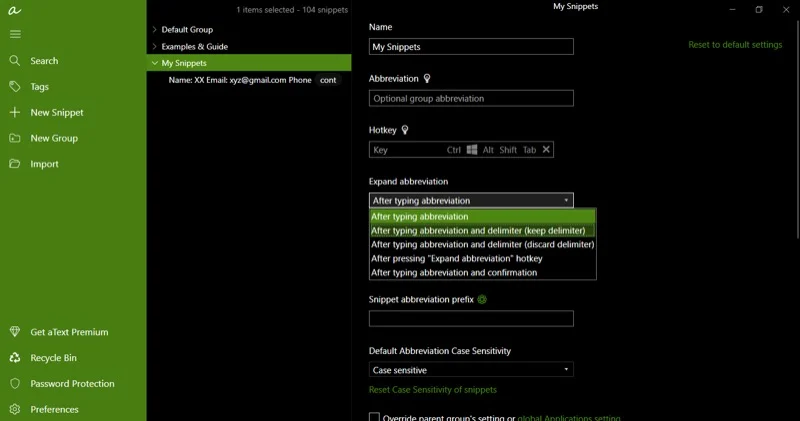Click inside the Optional group abbreviation field
The width and height of the screenshot is (800, 421).
coord(471,99)
